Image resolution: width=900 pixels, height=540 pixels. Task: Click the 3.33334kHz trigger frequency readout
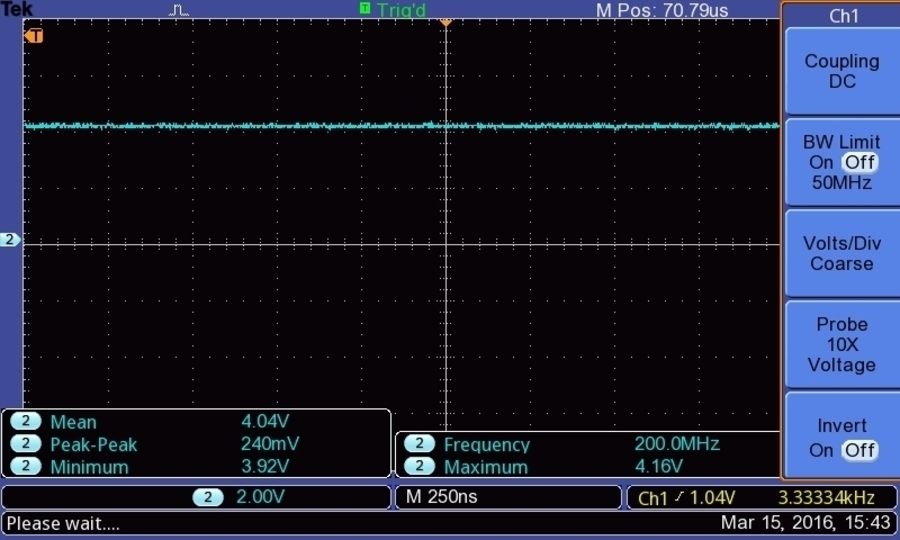point(826,498)
